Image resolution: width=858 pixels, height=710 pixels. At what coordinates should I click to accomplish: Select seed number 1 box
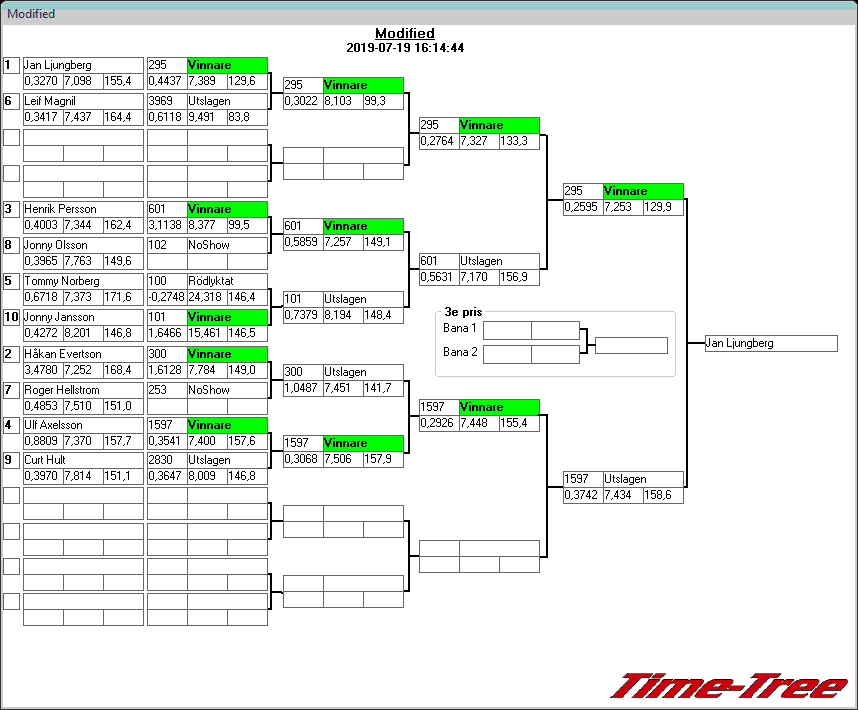coord(11,65)
